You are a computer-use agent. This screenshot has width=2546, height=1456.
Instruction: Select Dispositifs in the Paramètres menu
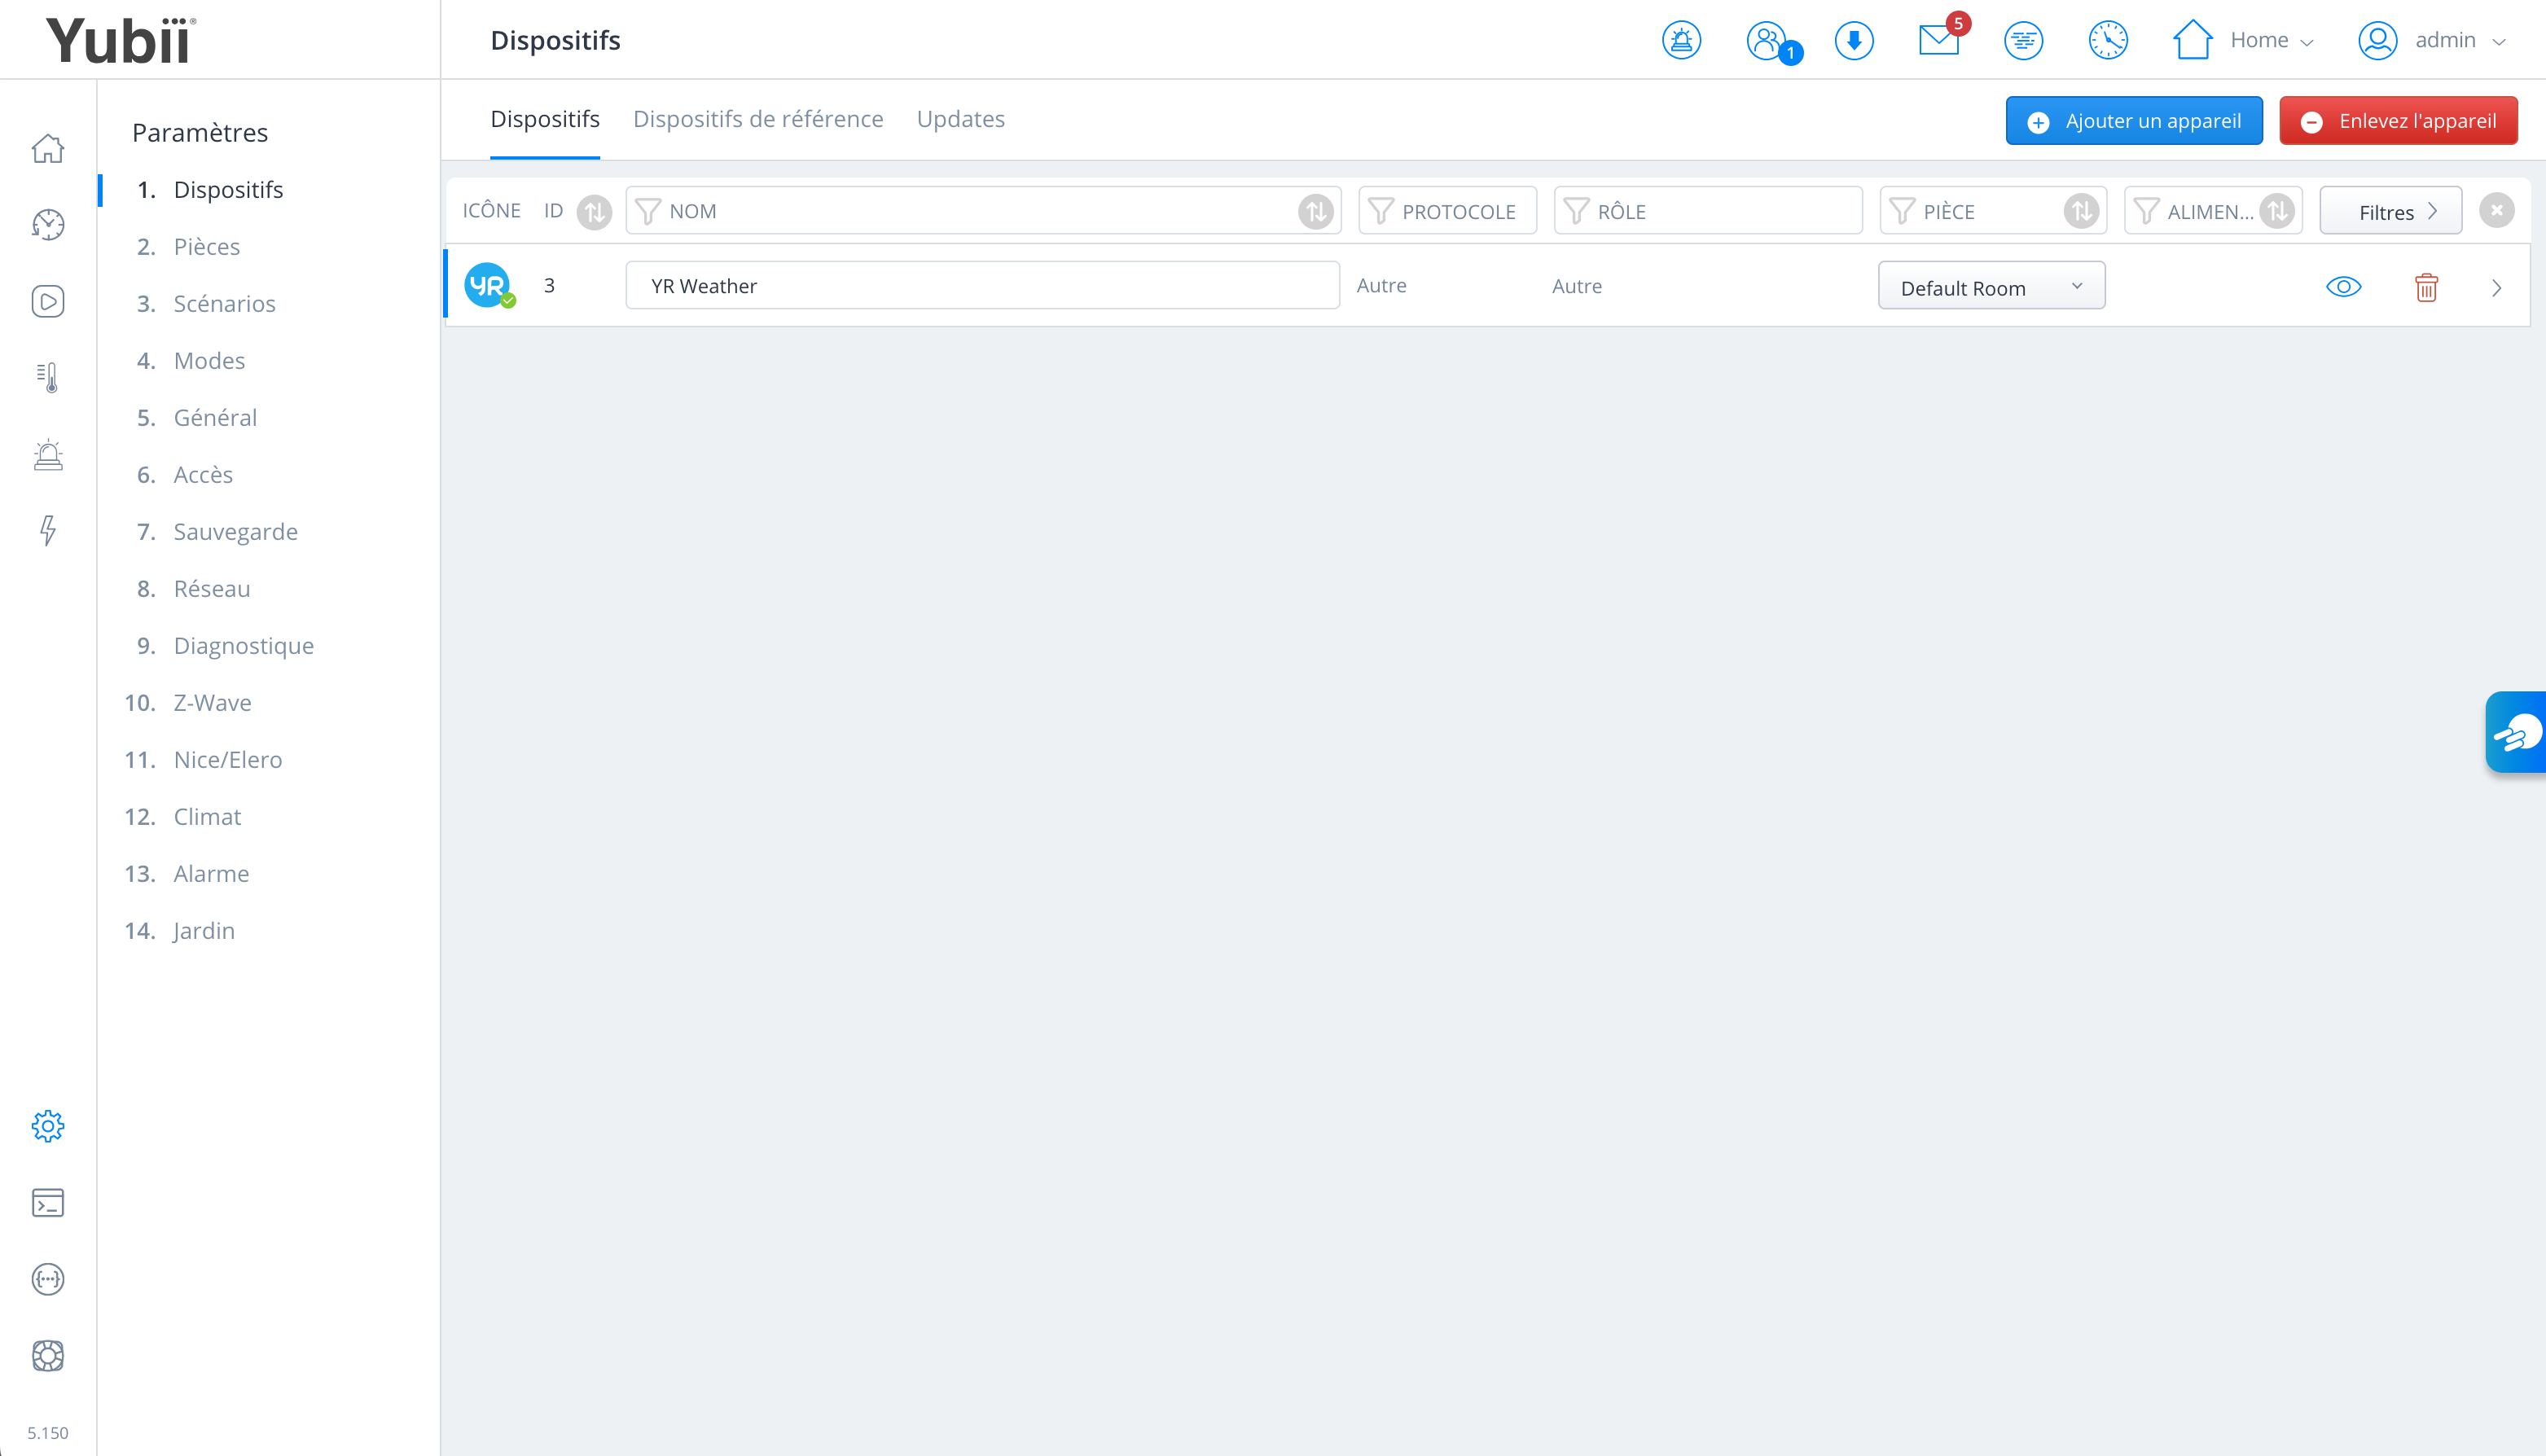228,189
